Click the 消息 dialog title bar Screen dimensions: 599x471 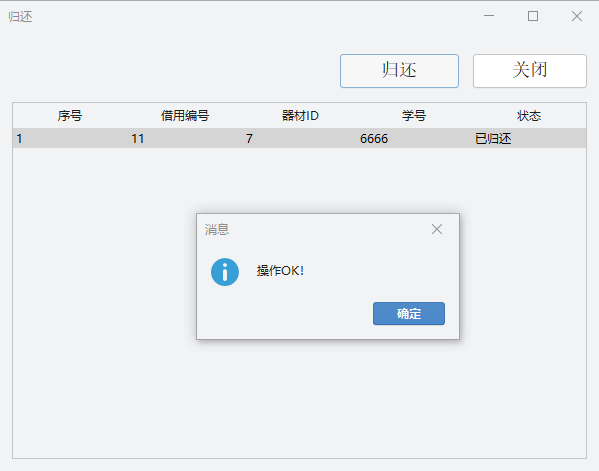coord(313,229)
